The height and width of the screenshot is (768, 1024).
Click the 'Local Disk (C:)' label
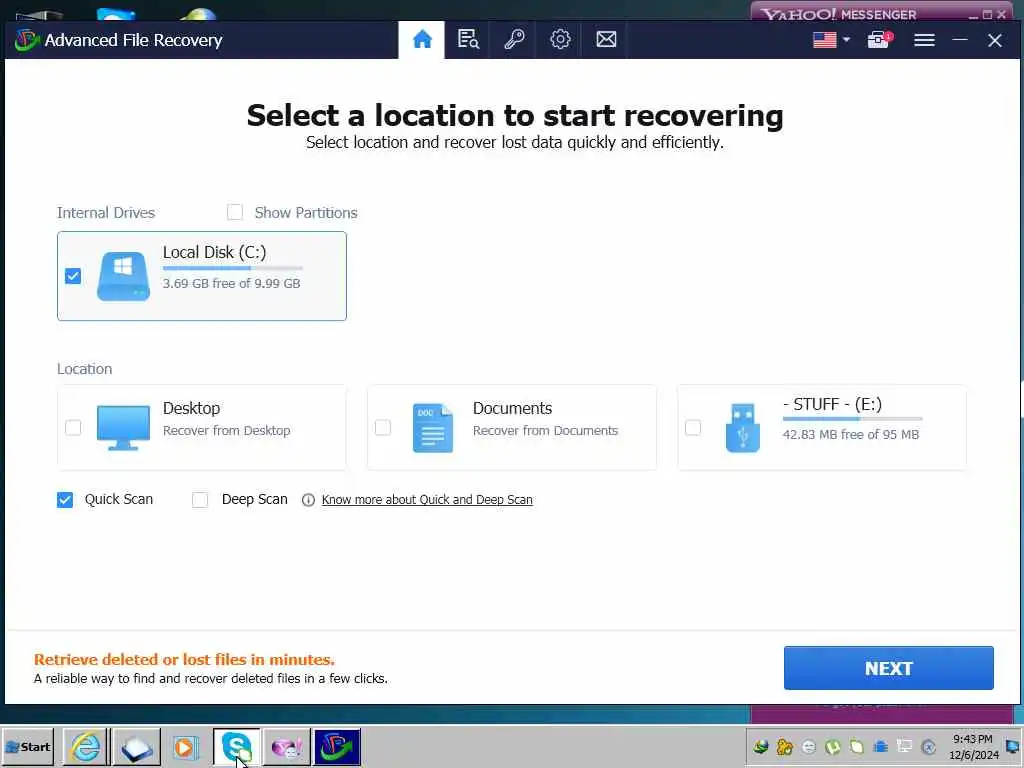click(214, 252)
